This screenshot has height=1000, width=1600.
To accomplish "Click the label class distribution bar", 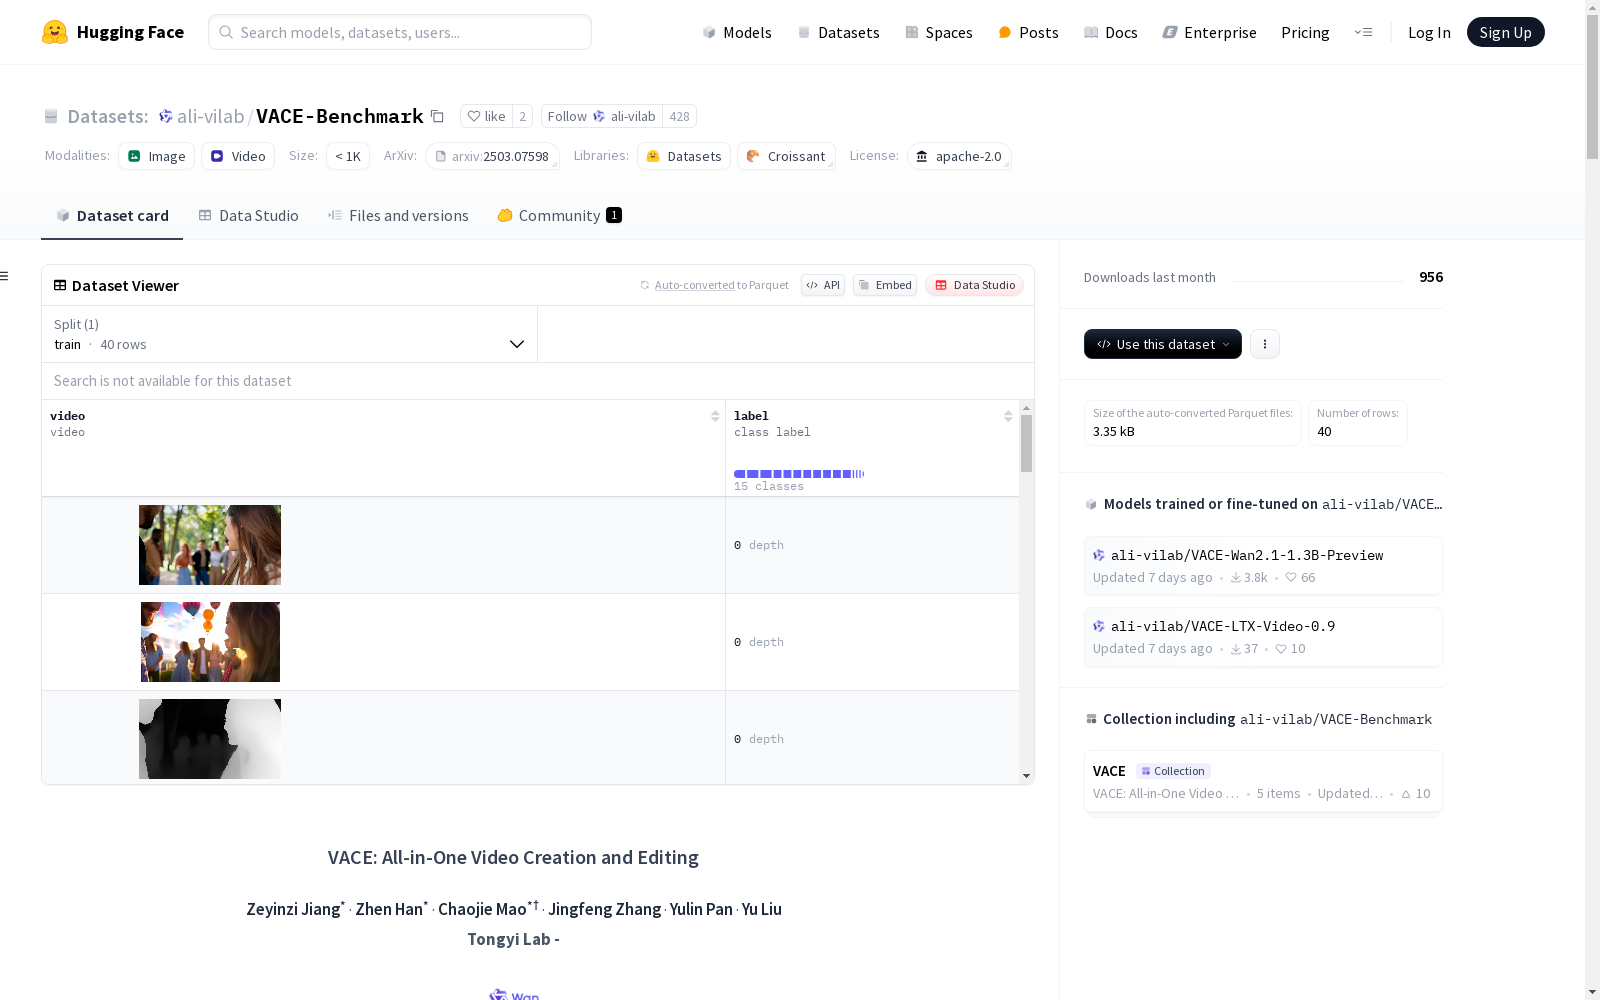I will click(799, 474).
